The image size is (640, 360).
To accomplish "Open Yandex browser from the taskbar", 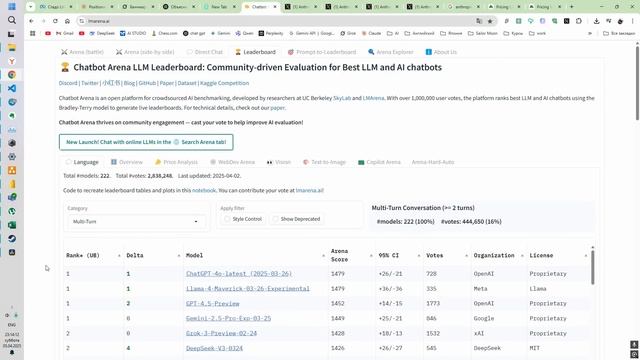I will click(x=12, y=61).
